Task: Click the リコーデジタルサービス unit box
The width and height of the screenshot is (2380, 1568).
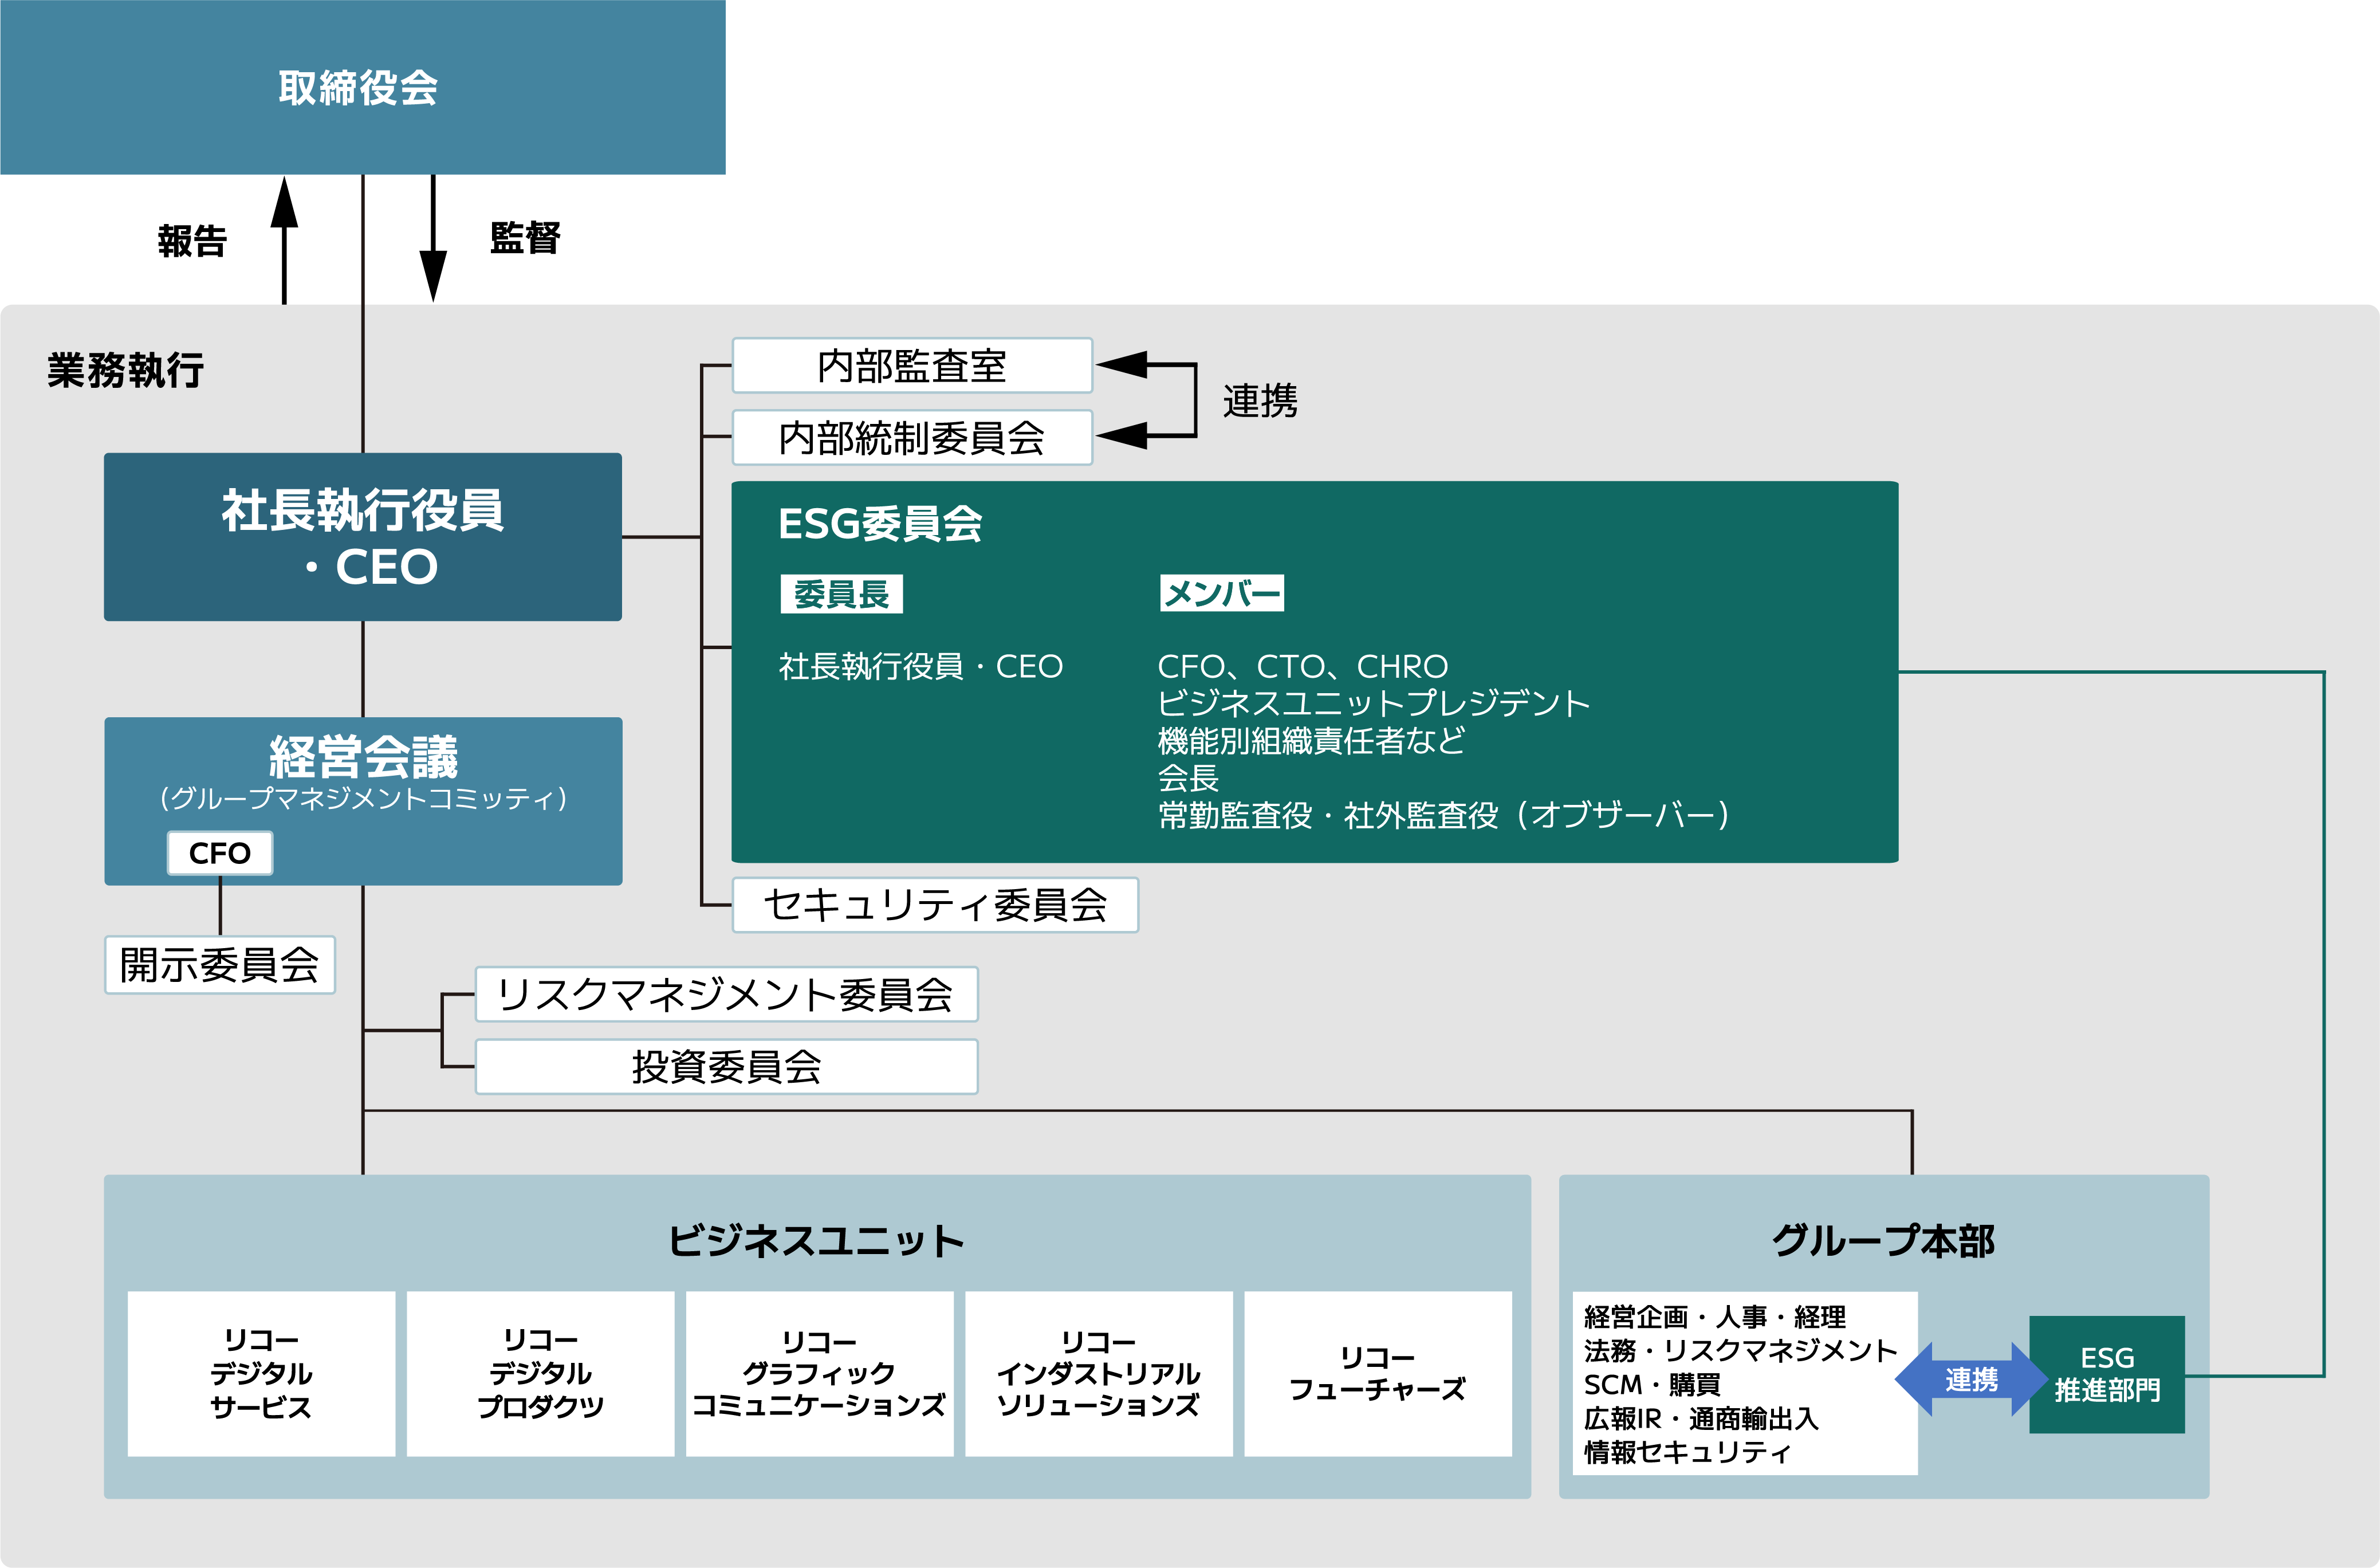Action: [262, 1372]
